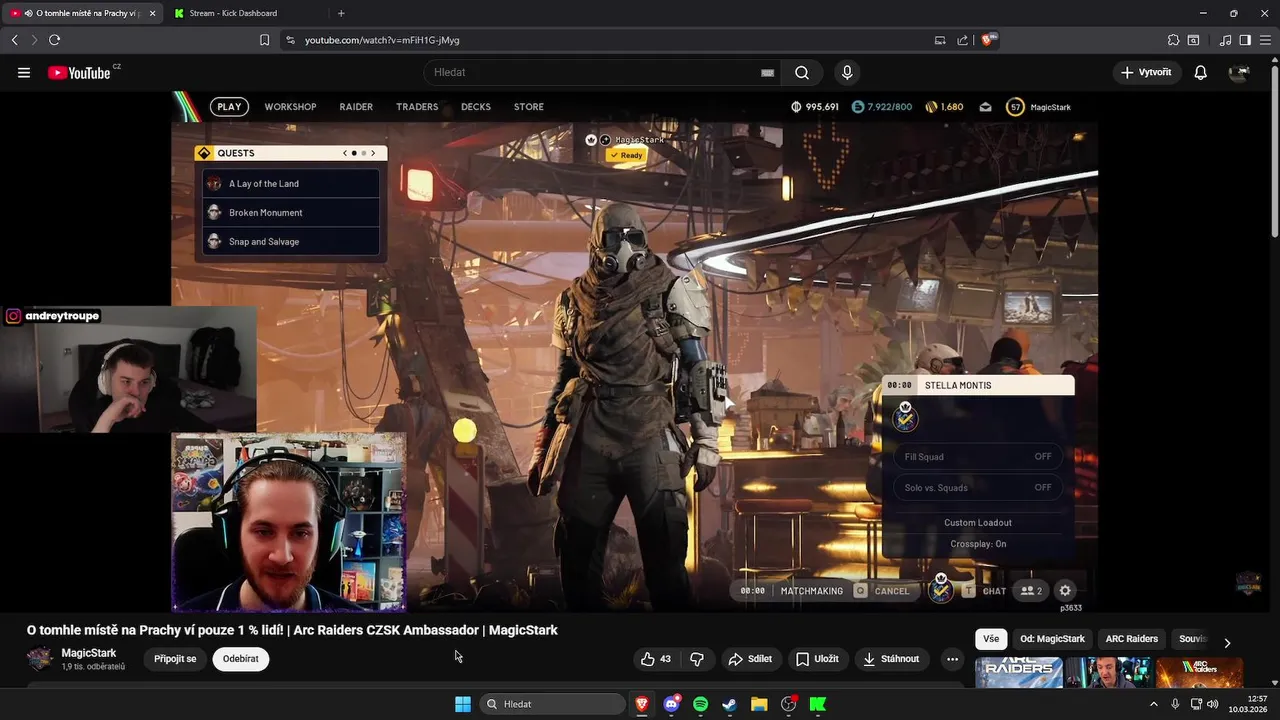
Task: Click the taskbar Hledat search box
Action: pyautogui.click(x=552, y=704)
